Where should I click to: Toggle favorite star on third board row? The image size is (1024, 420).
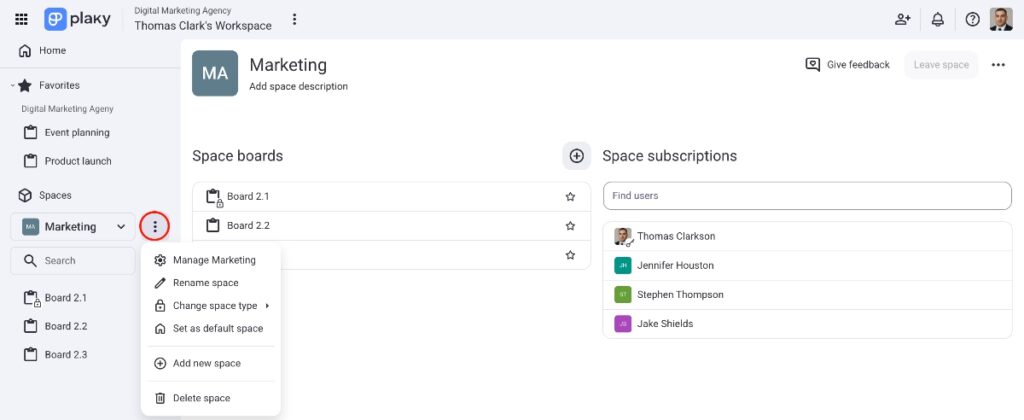[570, 255]
